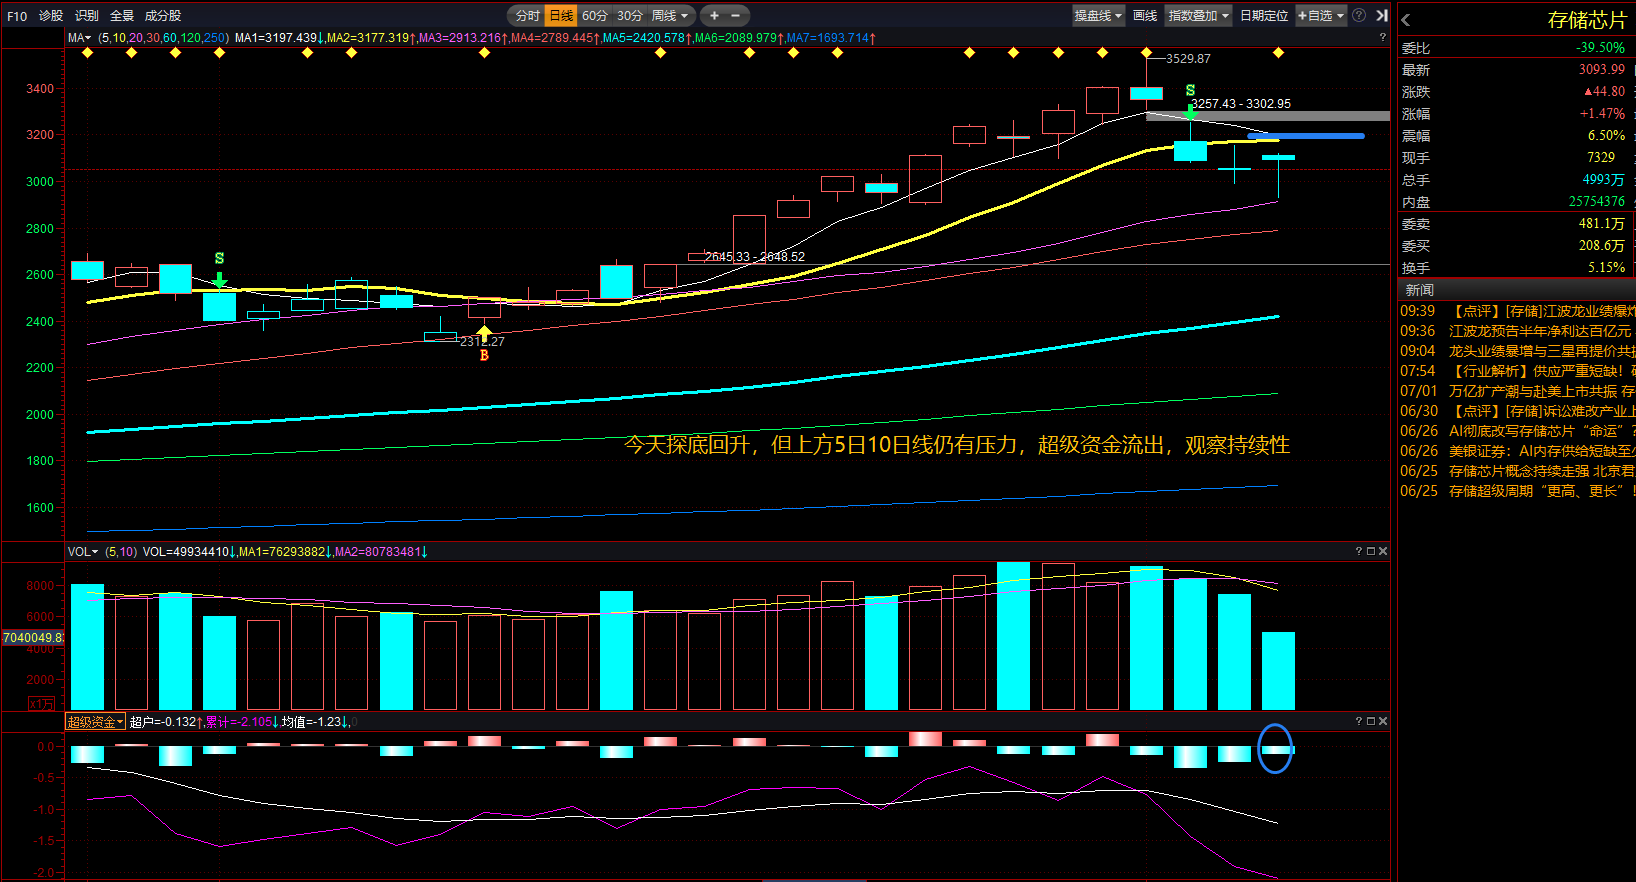
Task: Collapse the side panel with the arrow-bar icon
Action: point(1382,16)
